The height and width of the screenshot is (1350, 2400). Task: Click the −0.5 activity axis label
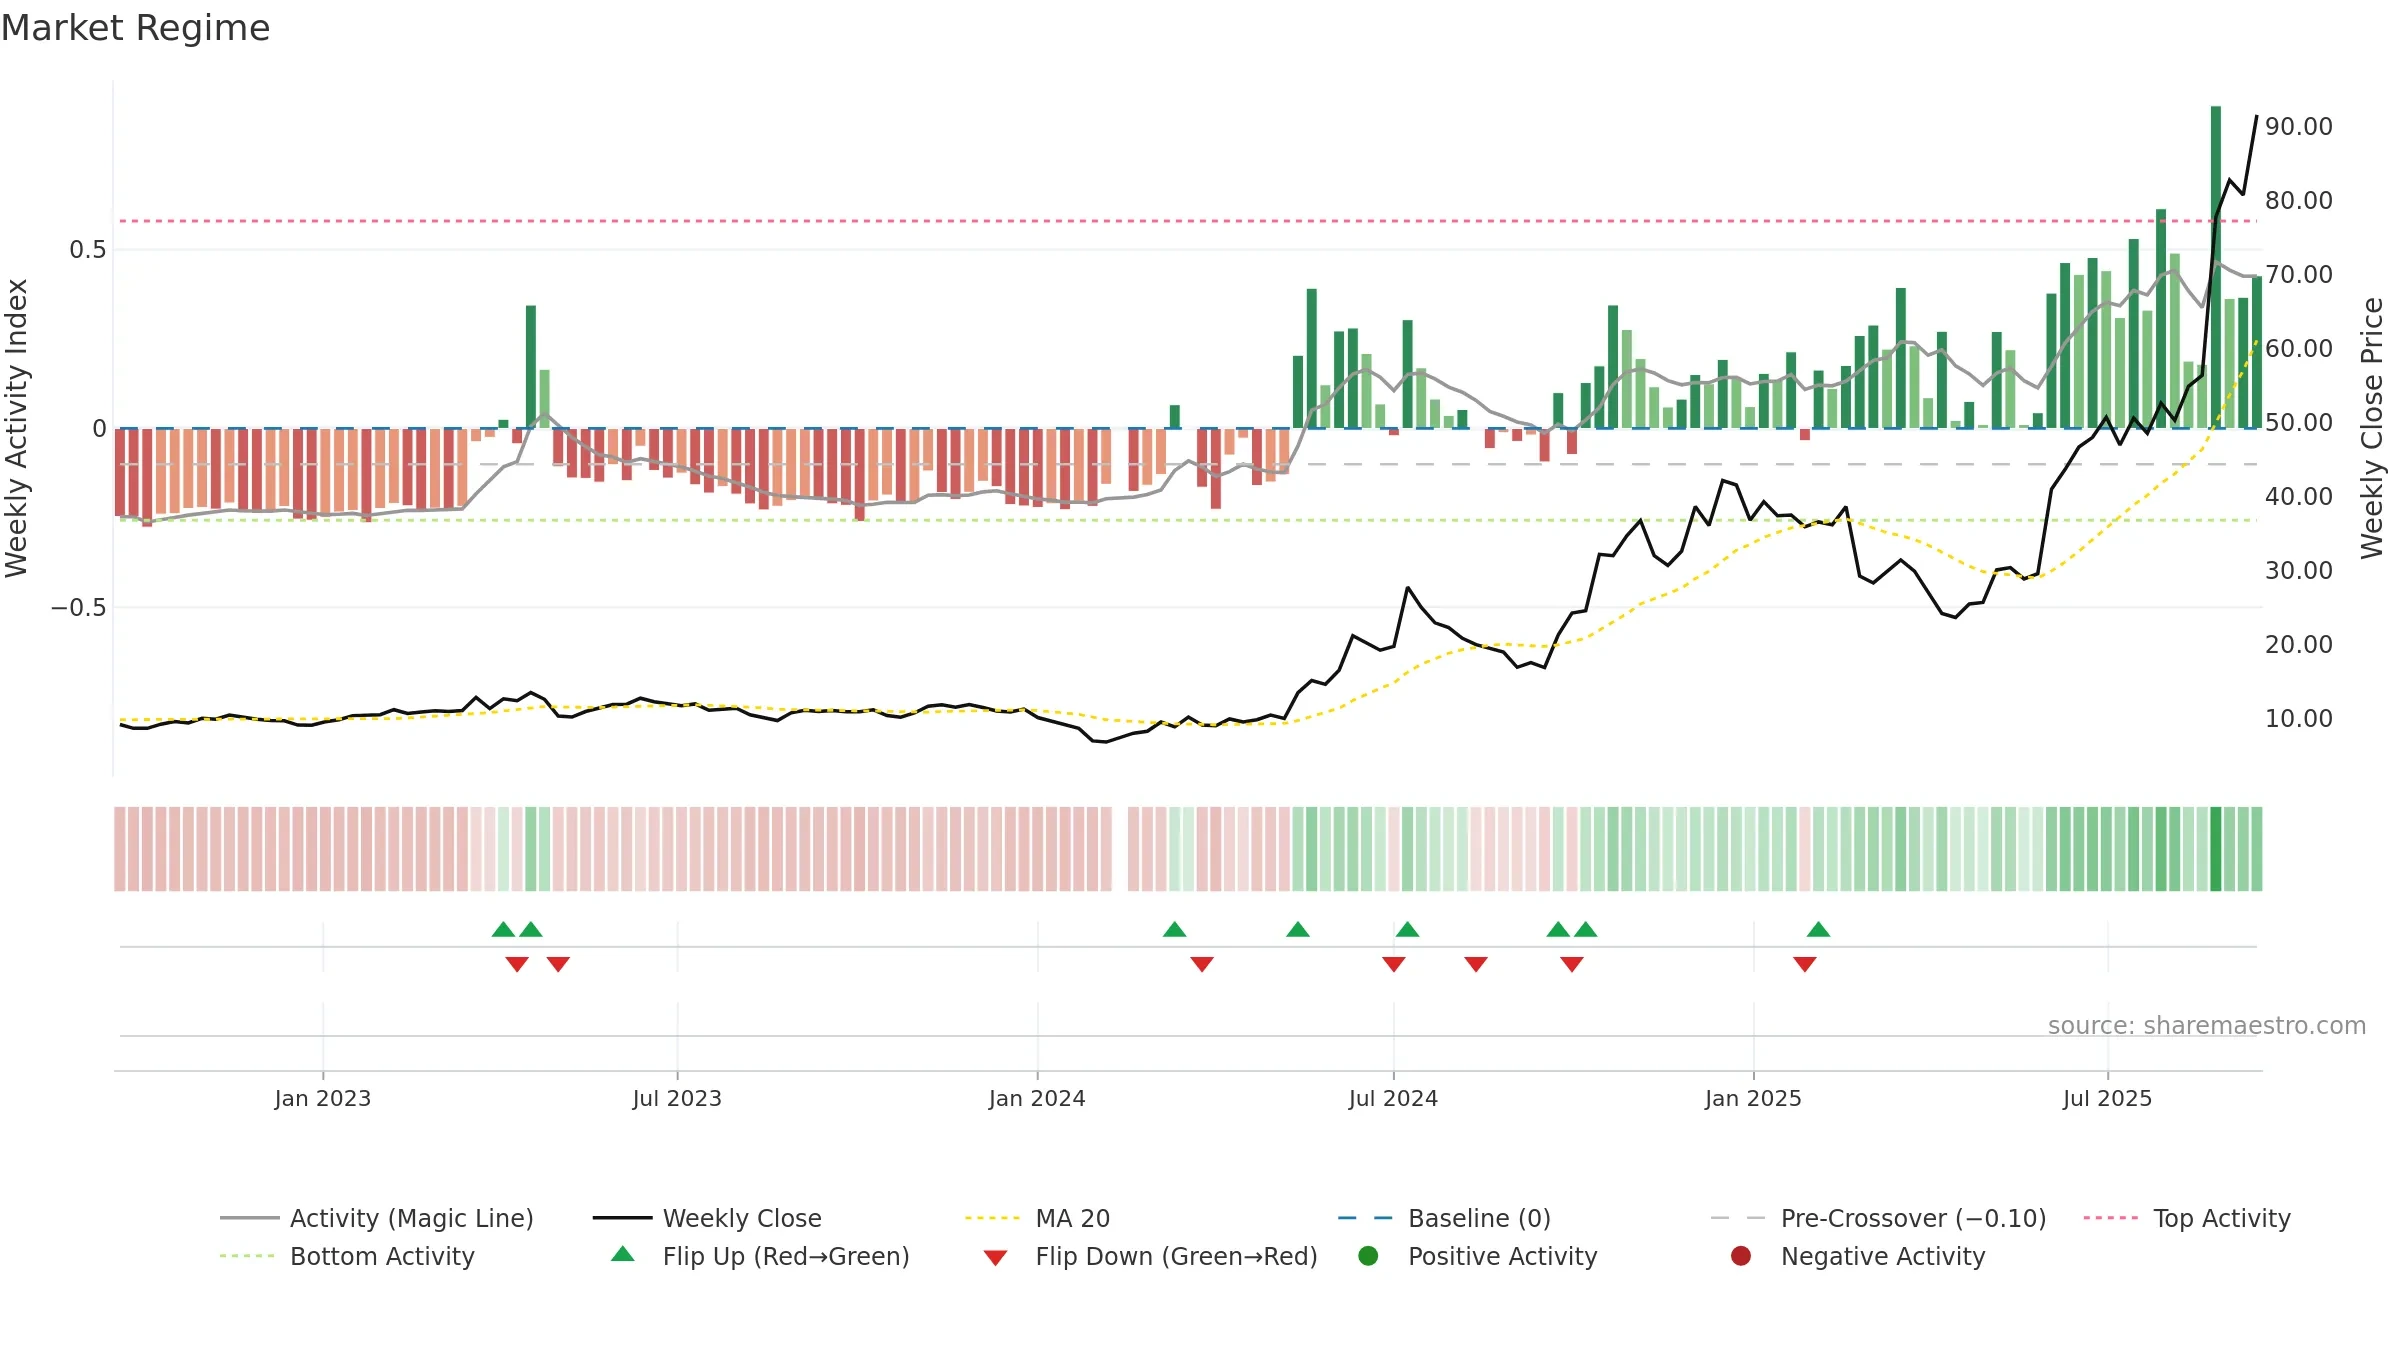pyautogui.click(x=79, y=608)
